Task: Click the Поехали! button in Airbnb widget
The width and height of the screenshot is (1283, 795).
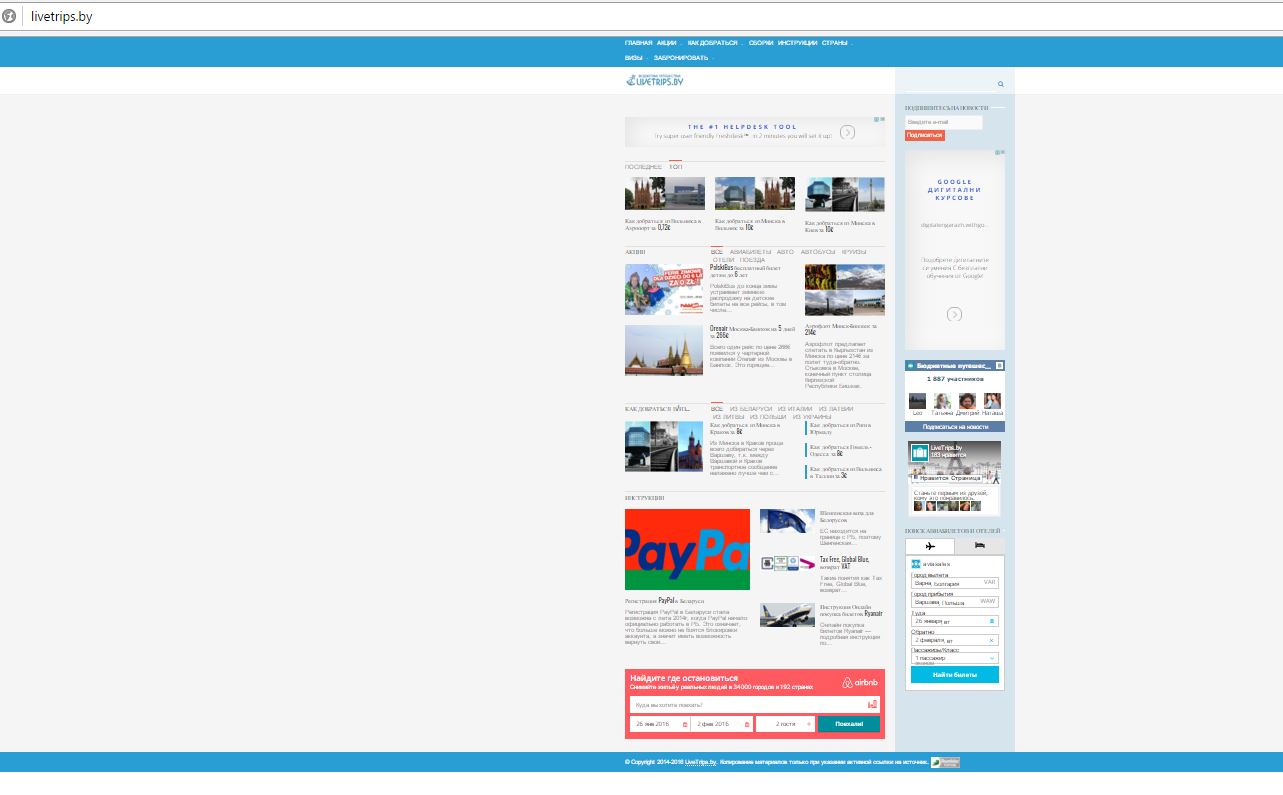Action: pos(849,724)
